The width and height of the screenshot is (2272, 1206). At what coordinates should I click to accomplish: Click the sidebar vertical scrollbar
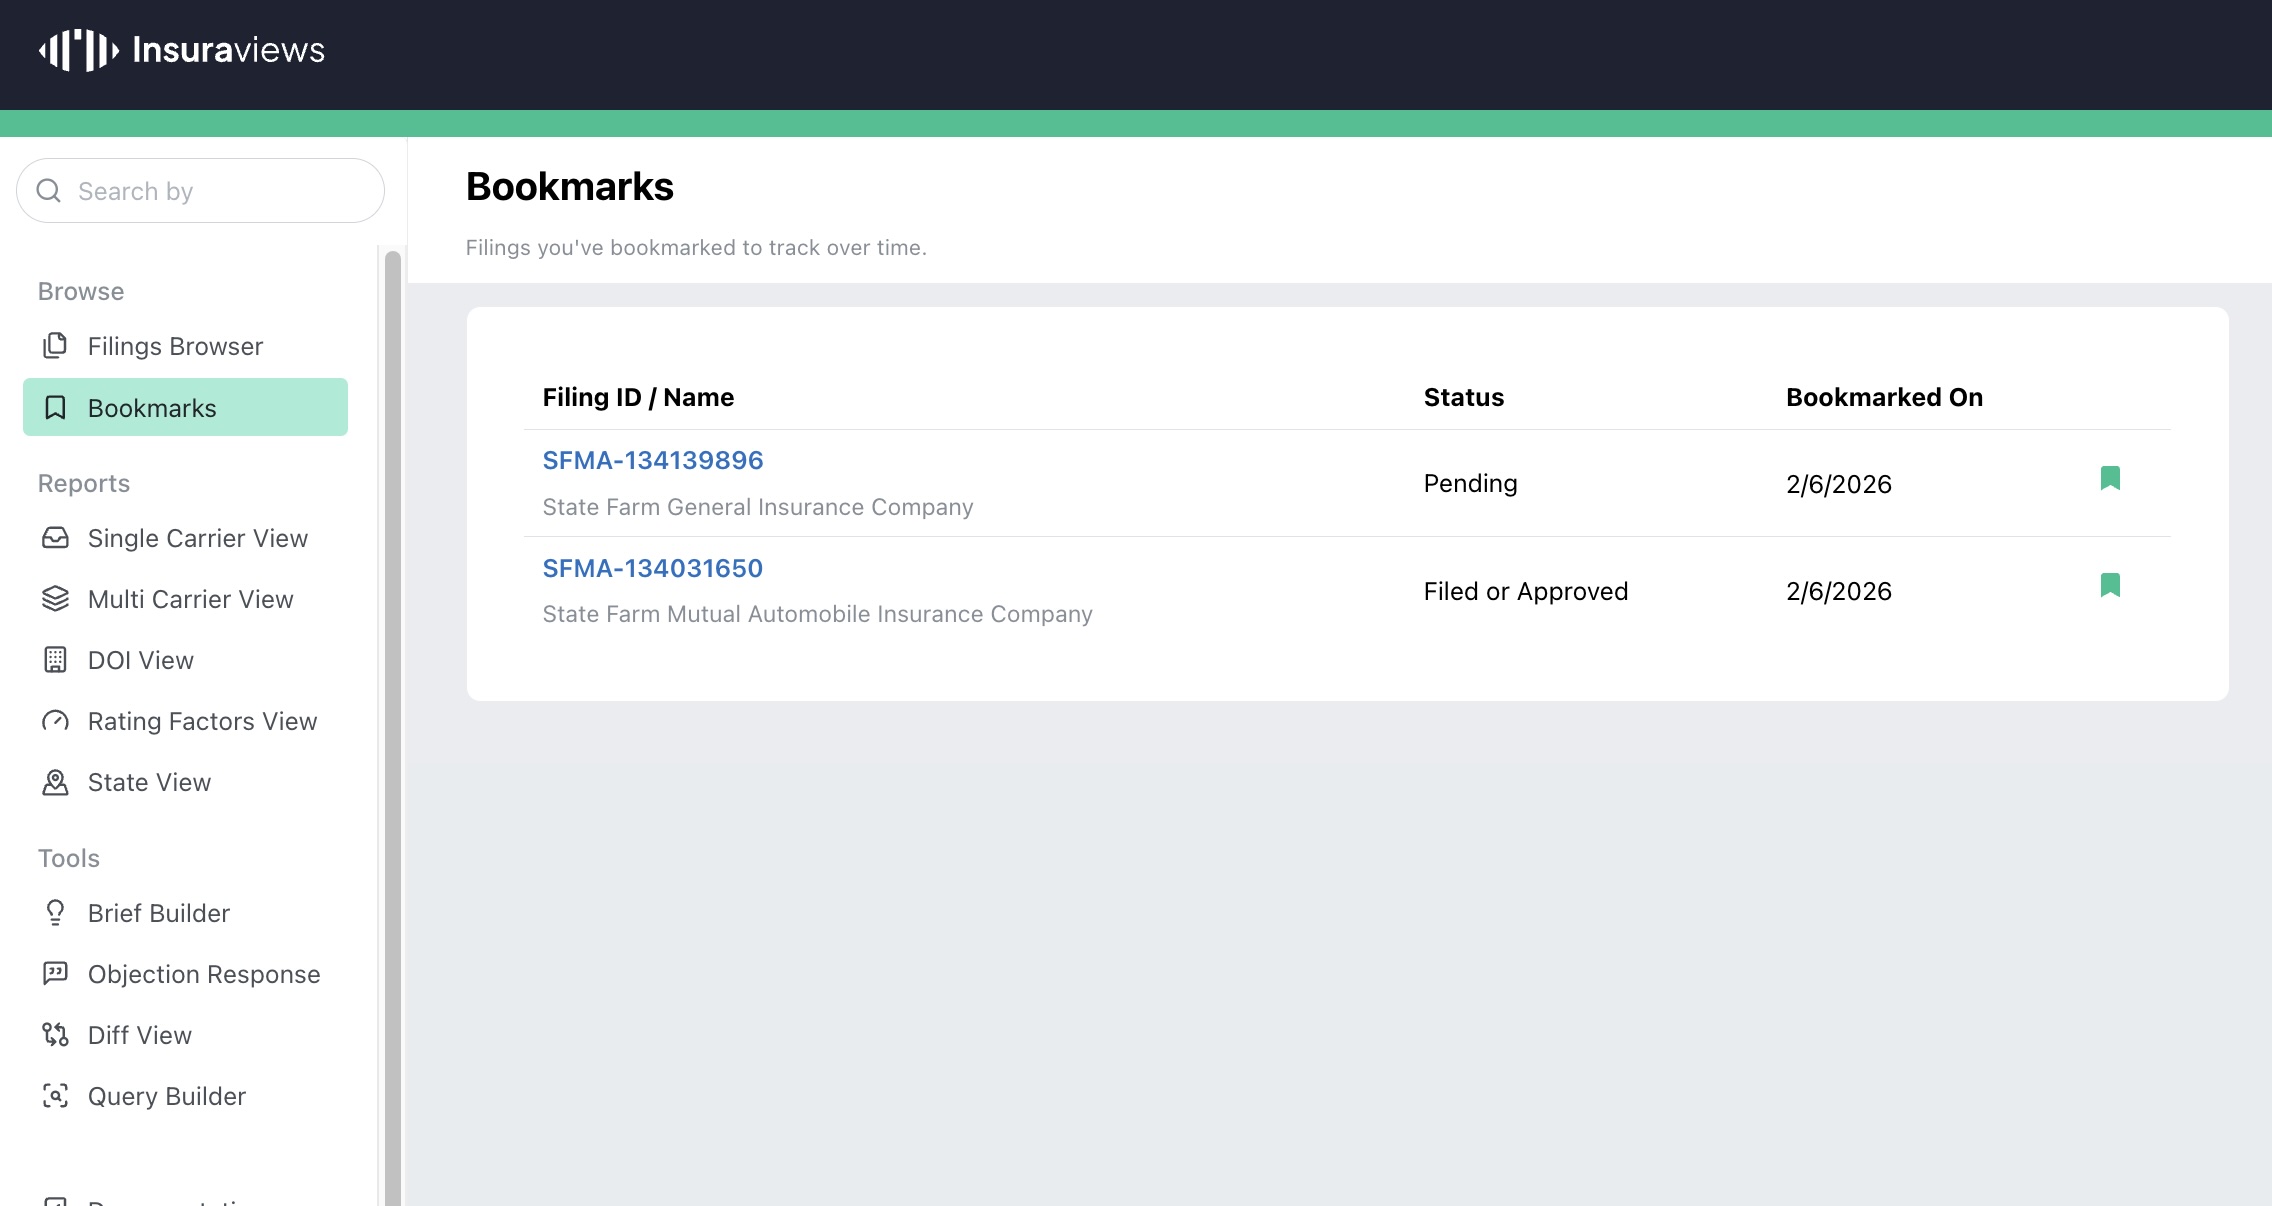[393, 700]
